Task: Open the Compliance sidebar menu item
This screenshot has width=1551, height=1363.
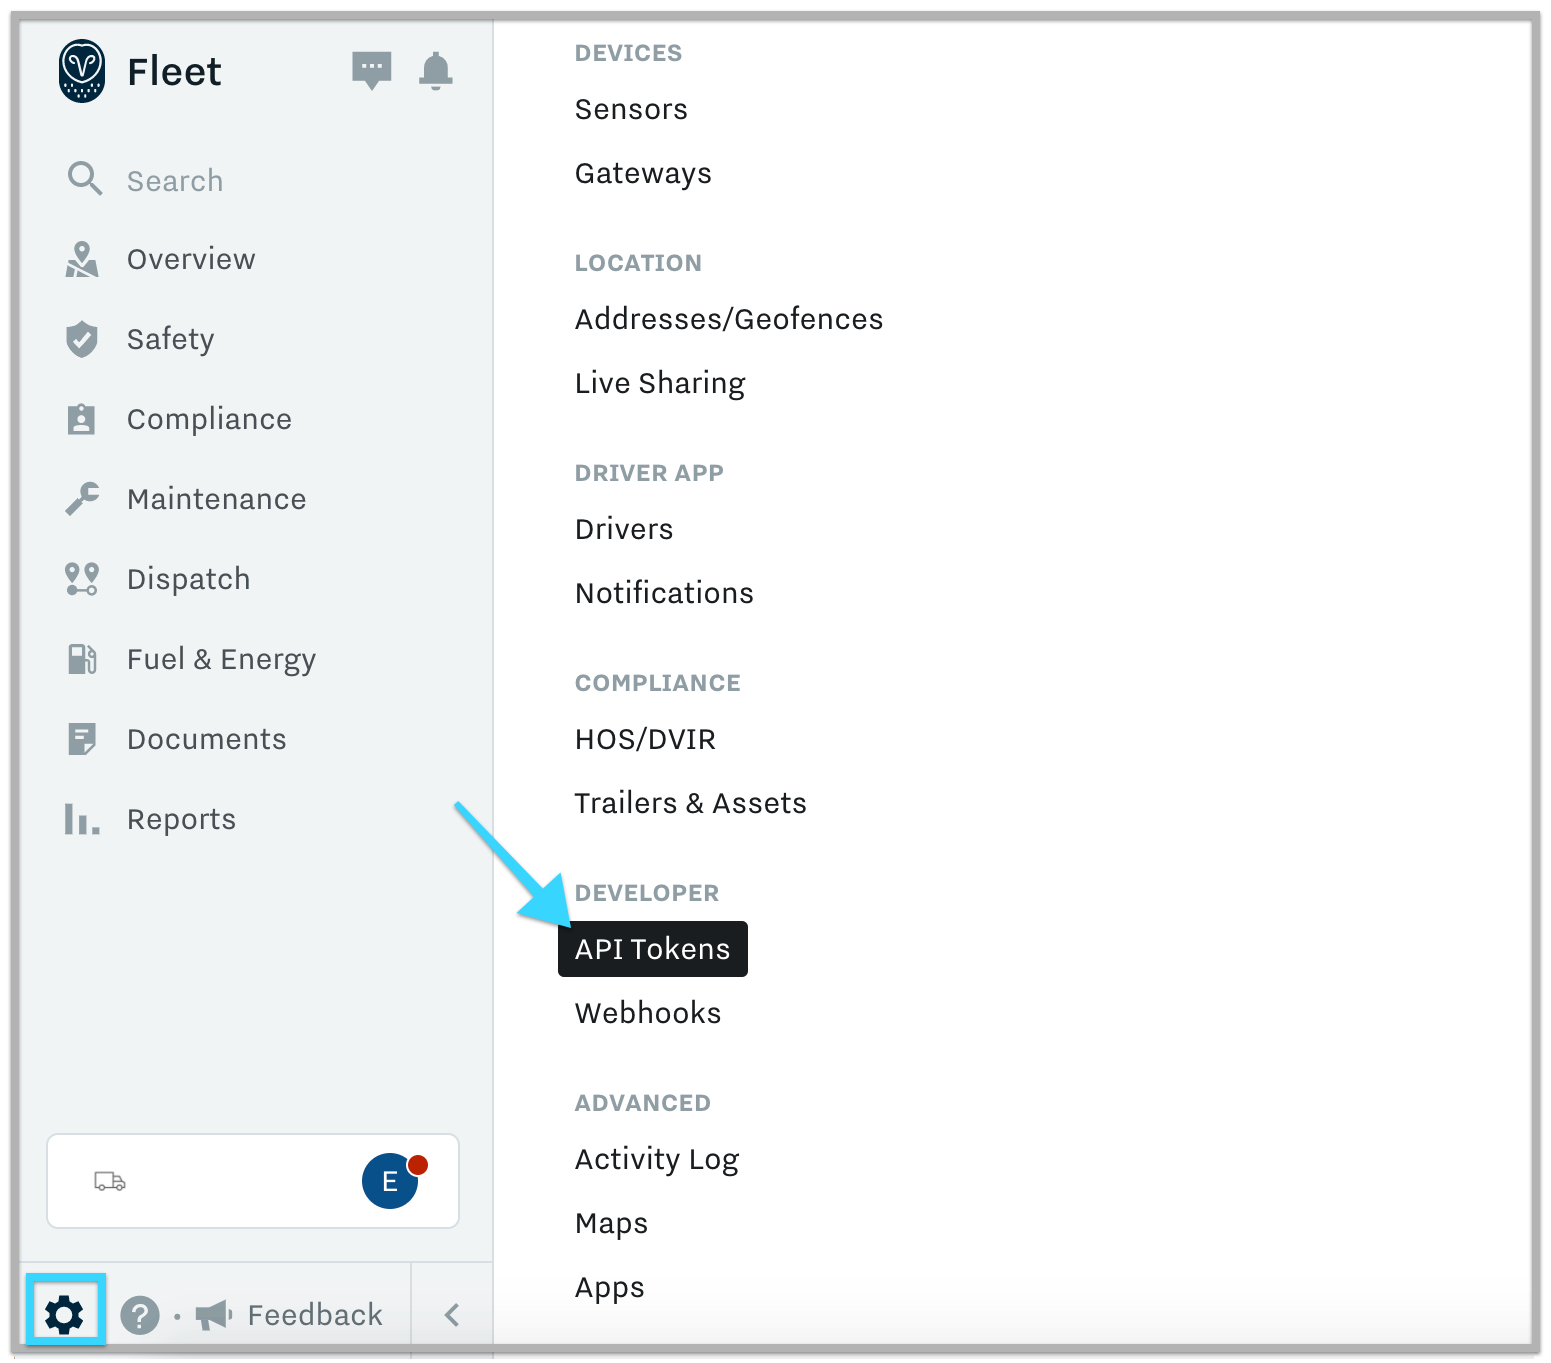Action: point(209,419)
